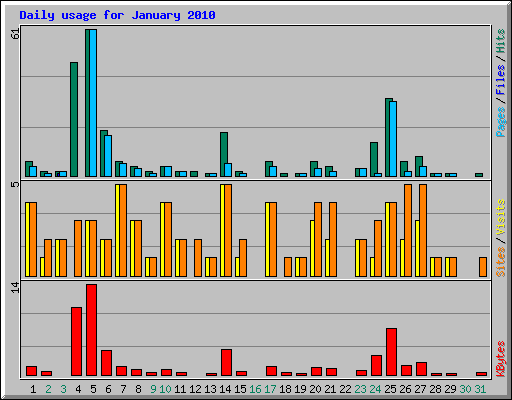The image size is (512, 400).
Task: Click the '5' visits axis maximum value
Action: (x=15, y=184)
